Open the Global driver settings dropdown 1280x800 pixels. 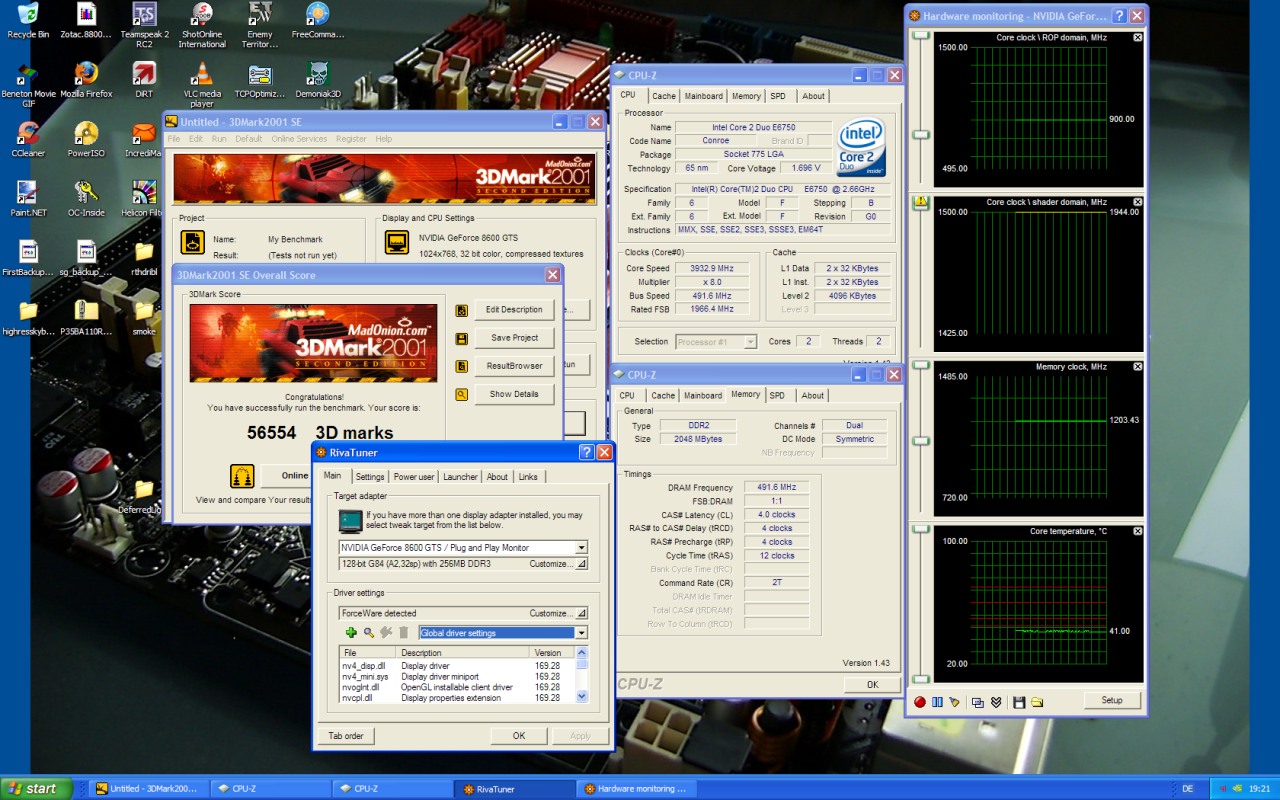pos(582,632)
